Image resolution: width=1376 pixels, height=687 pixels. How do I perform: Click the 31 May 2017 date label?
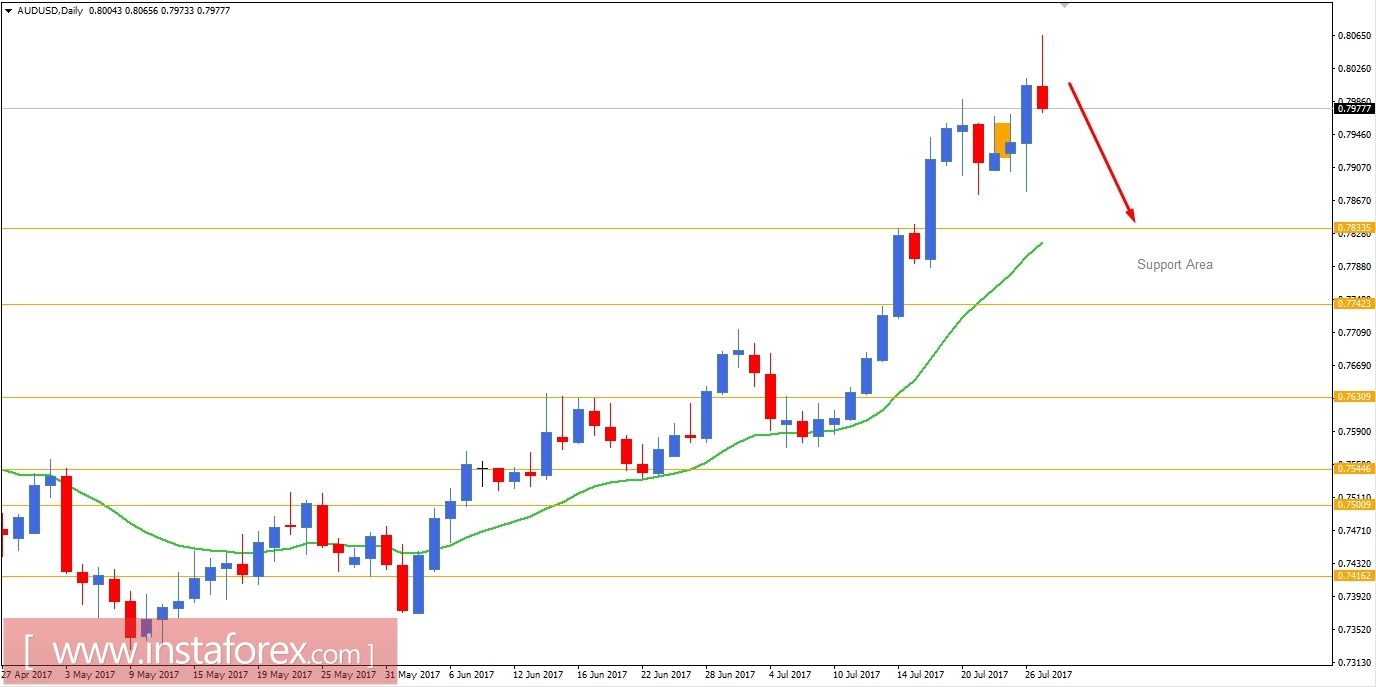pos(410,674)
